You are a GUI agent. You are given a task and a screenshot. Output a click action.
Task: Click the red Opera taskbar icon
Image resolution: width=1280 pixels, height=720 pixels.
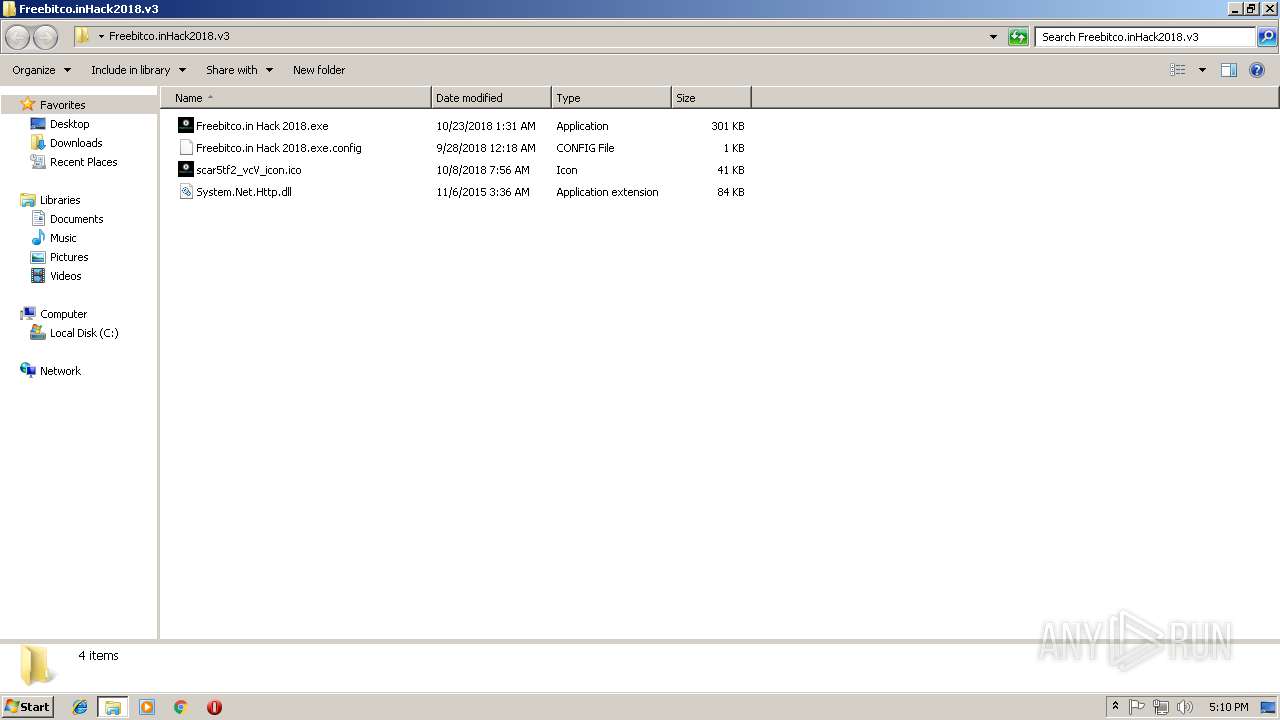point(214,707)
